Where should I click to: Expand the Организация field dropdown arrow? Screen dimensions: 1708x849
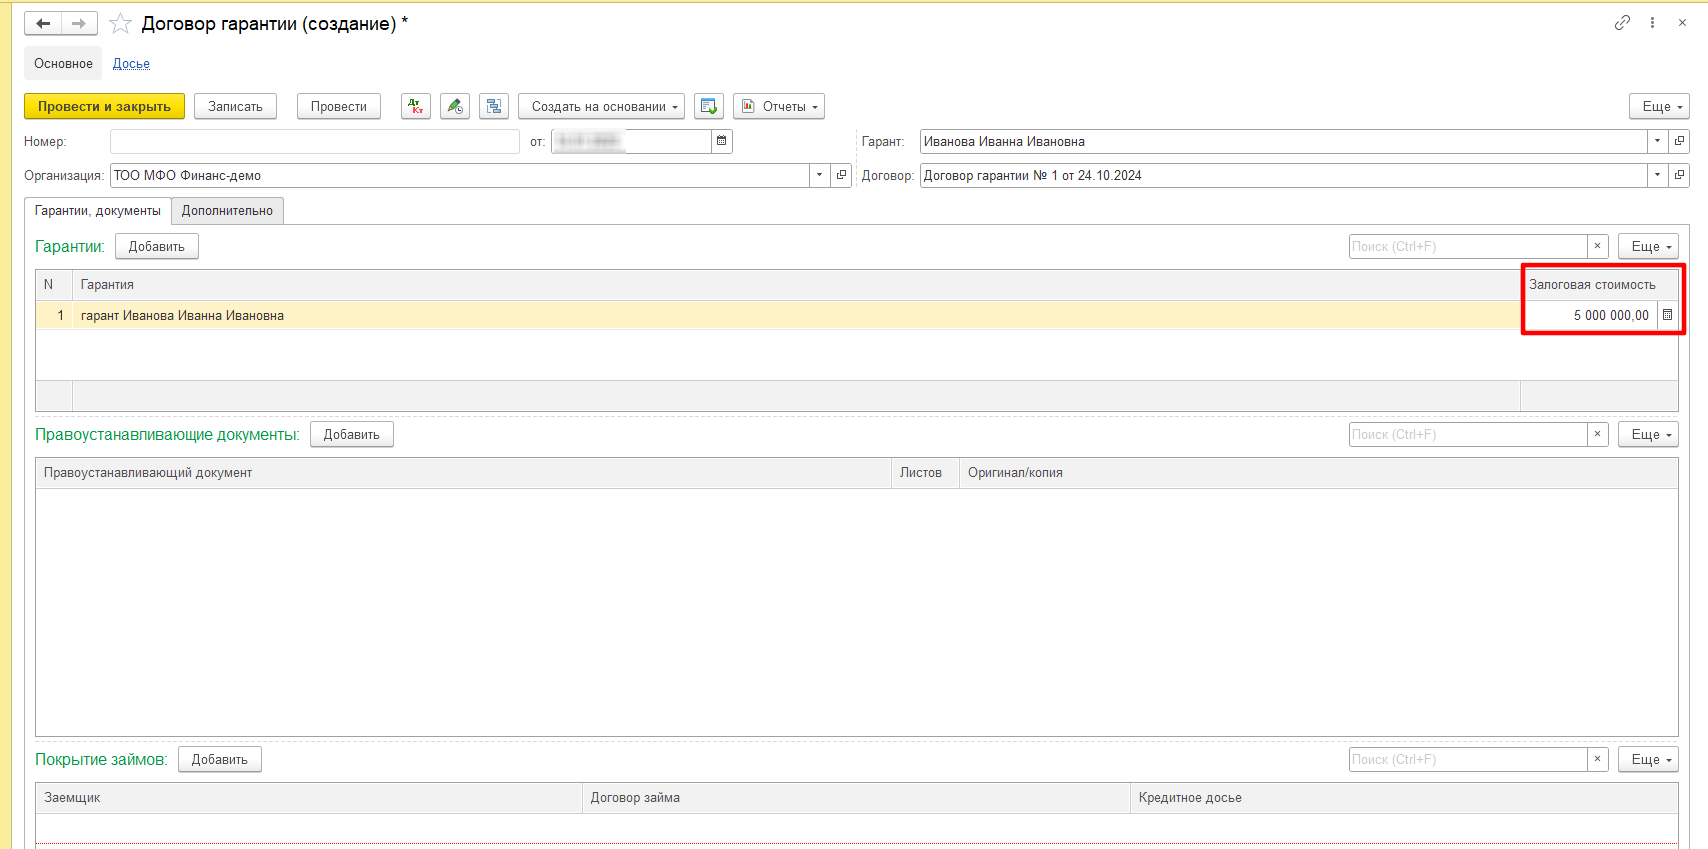(x=820, y=175)
